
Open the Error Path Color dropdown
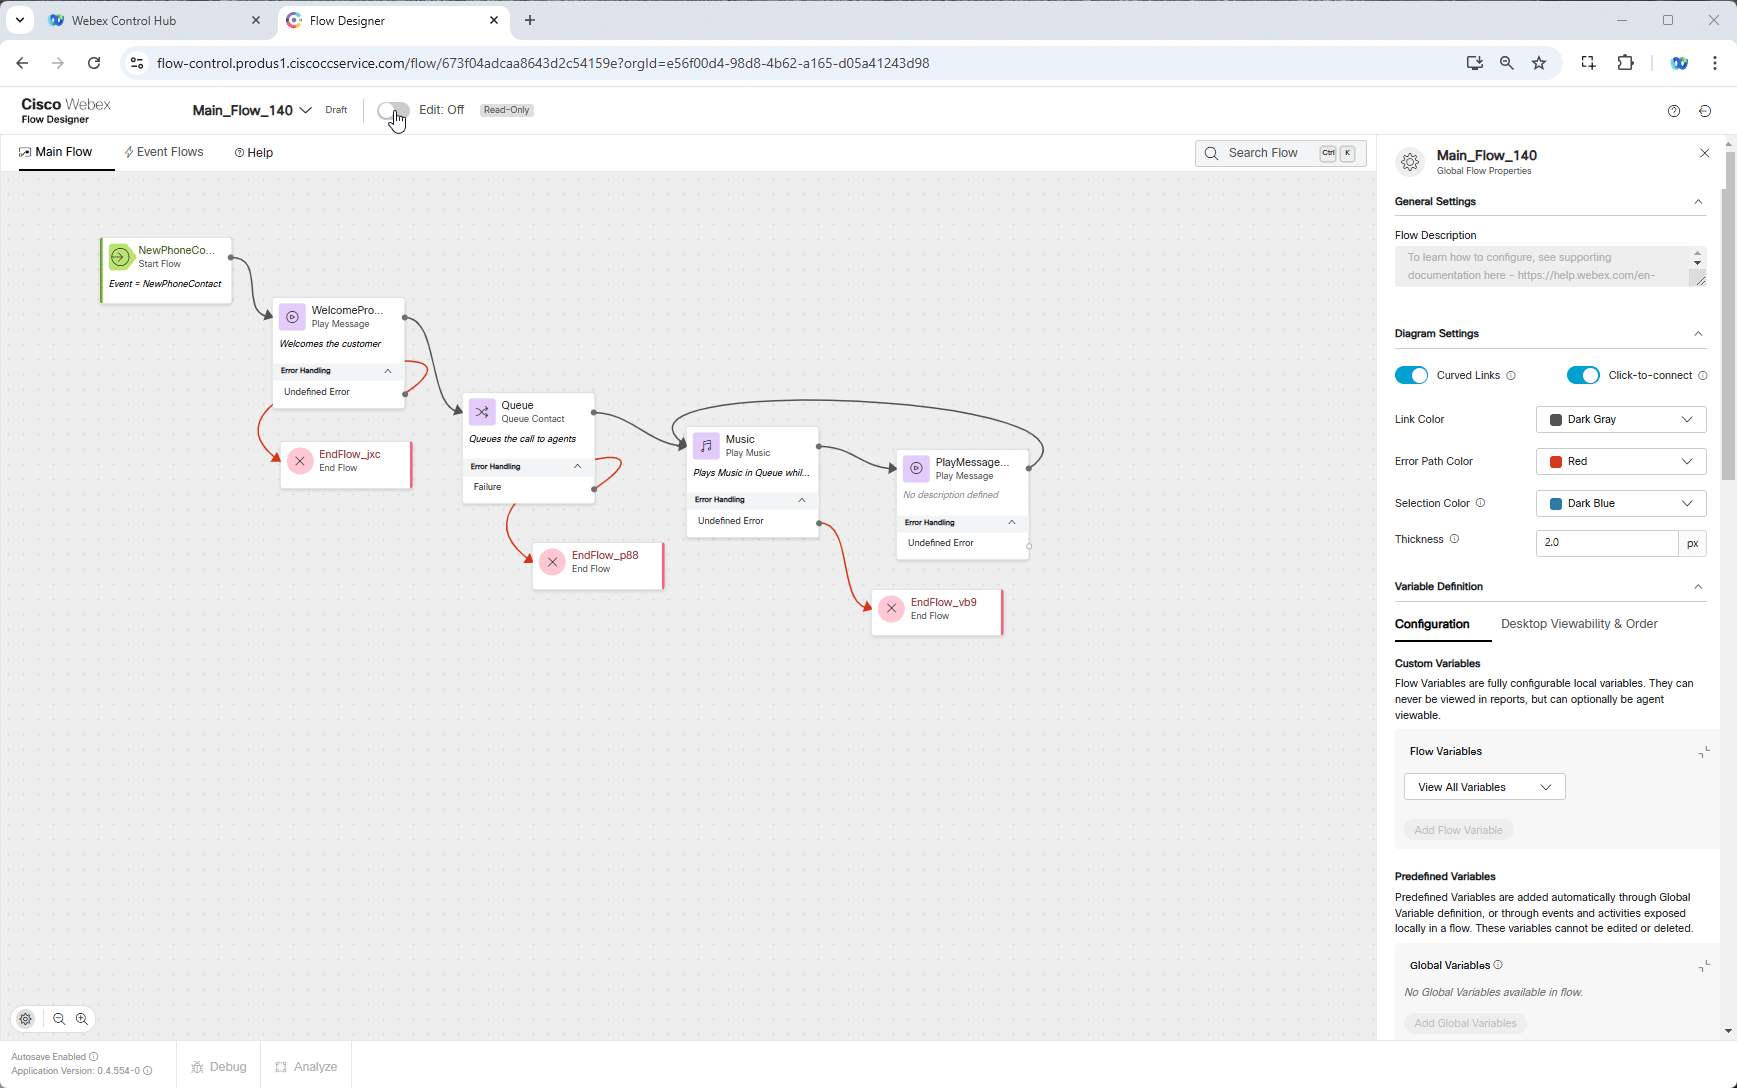(1621, 462)
